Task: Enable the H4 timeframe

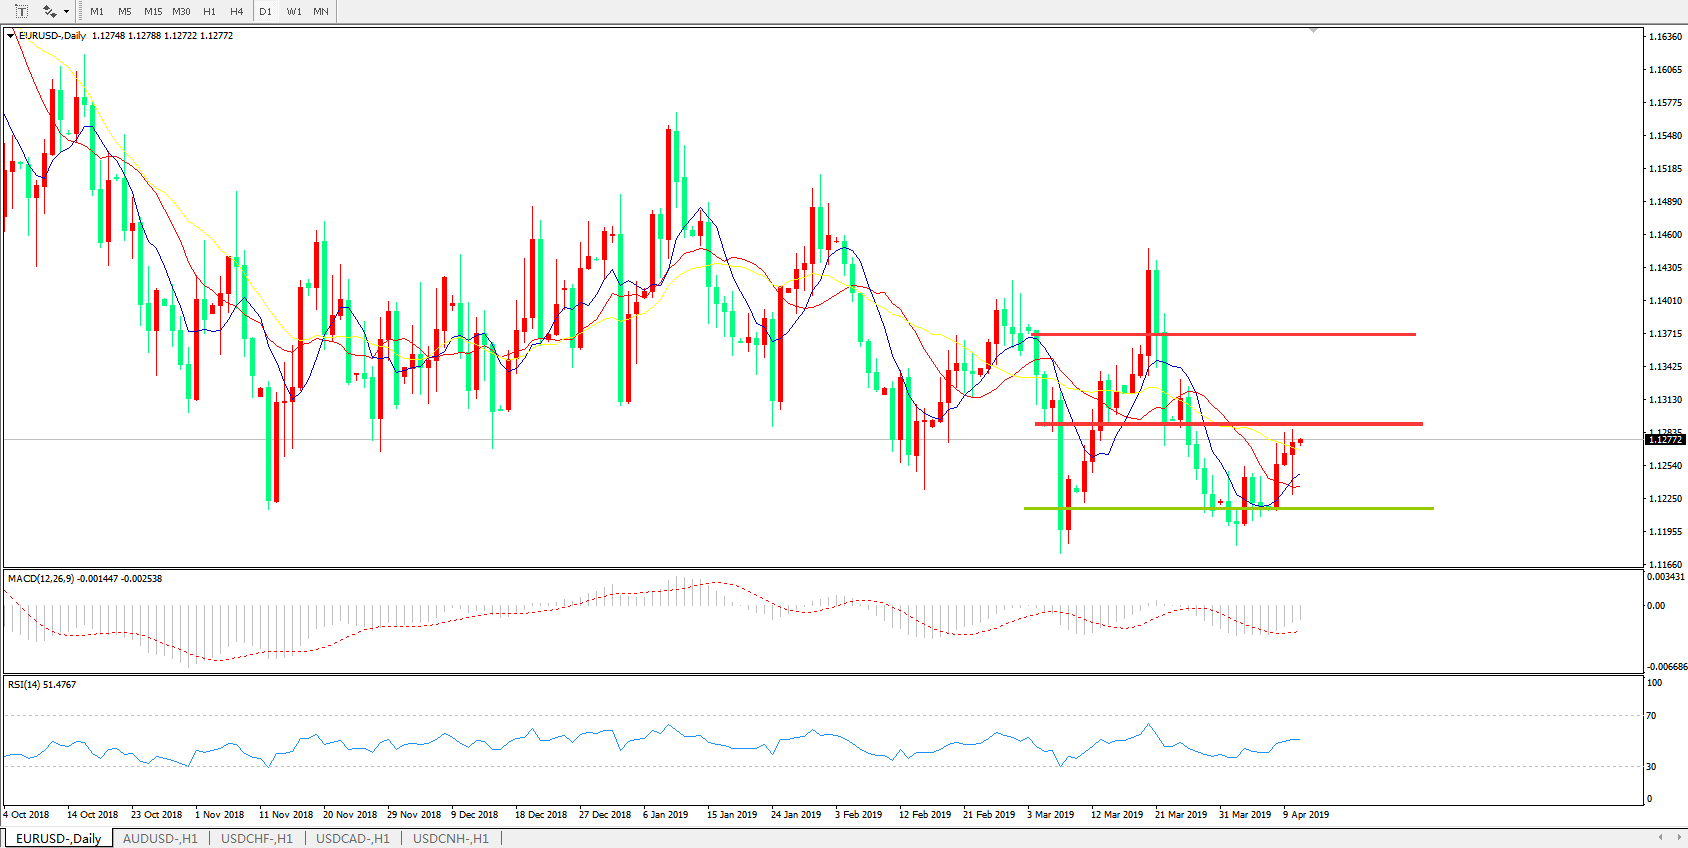Action: coord(236,12)
